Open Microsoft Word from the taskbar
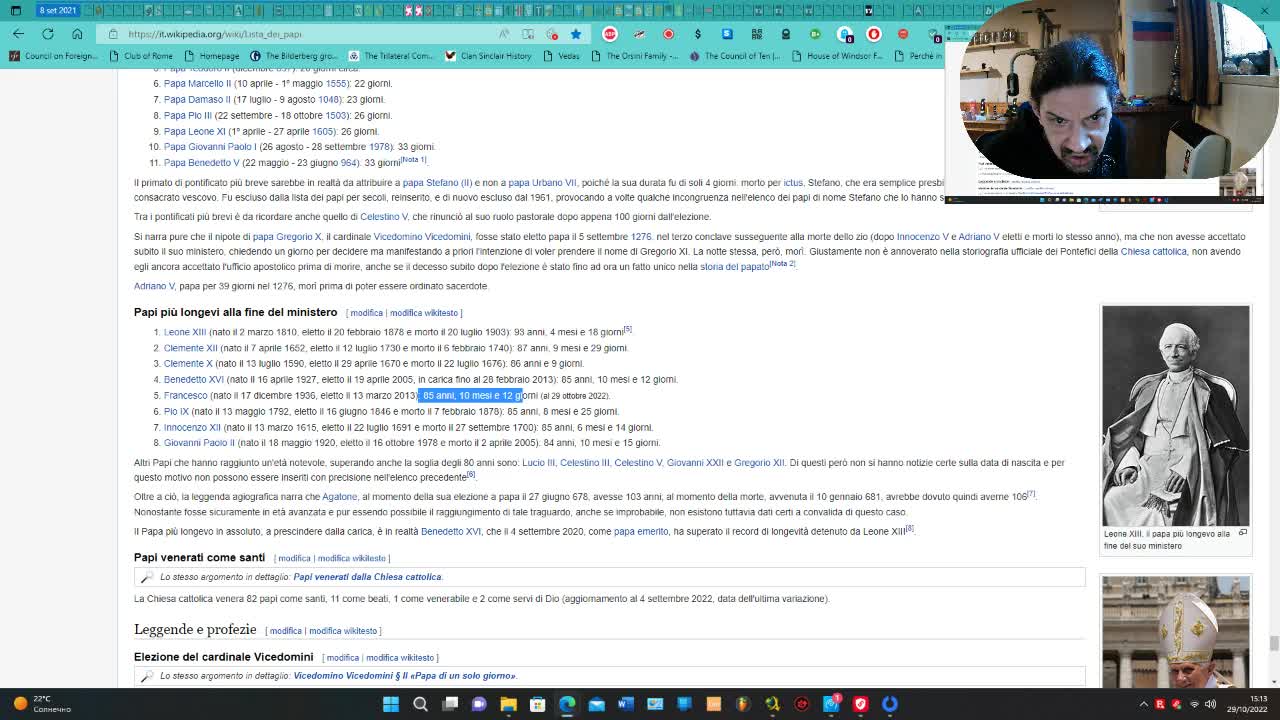Image resolution: width=1280 pixels, height=720 pixels. (x=625, y=704)
